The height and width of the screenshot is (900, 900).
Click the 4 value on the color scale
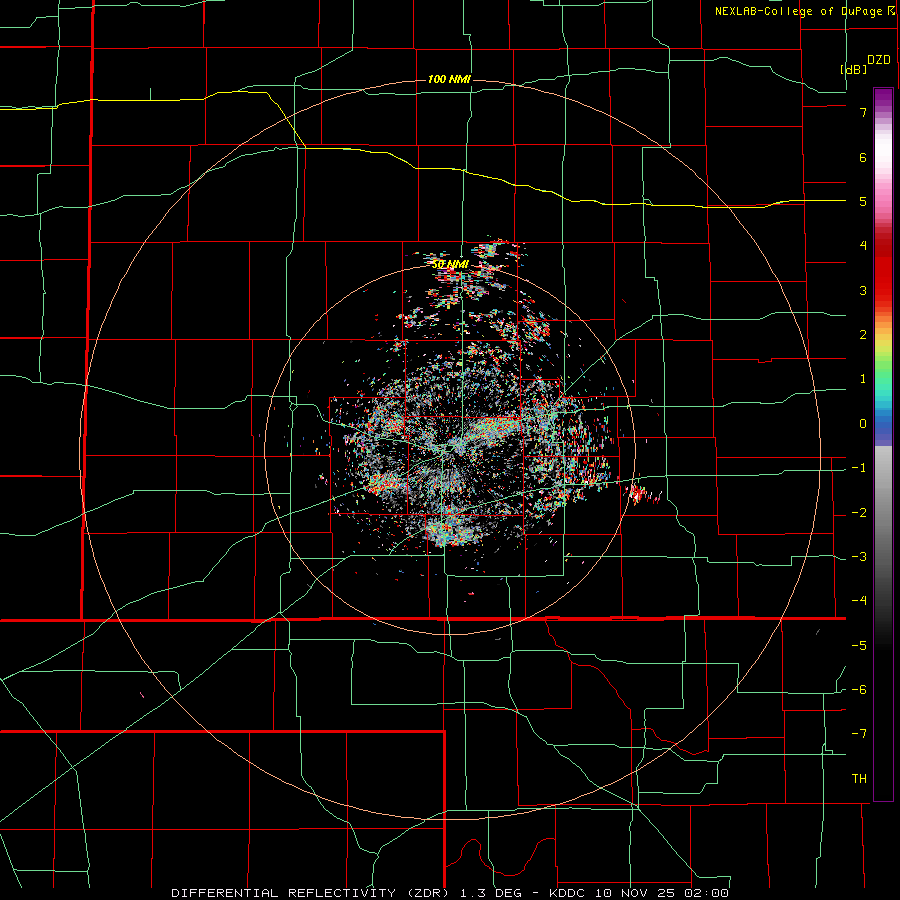pos(863,246)
